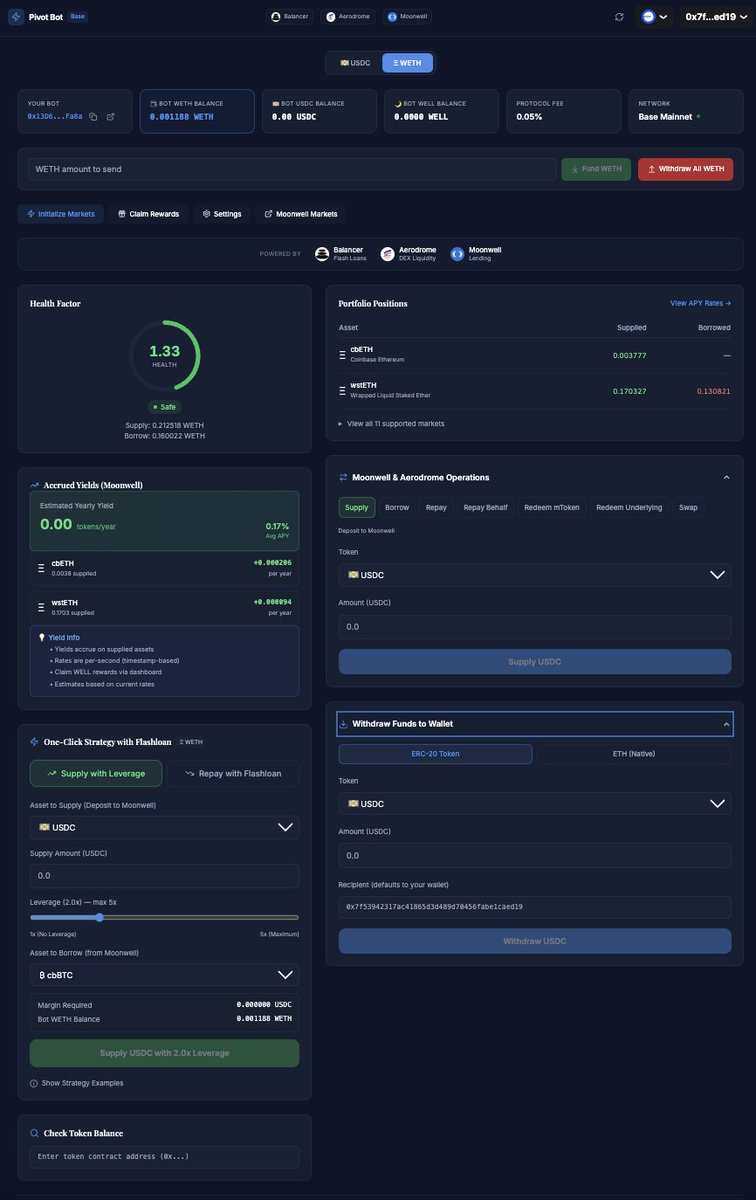Click the Base network badge next to Pivot Bot
The image size is (756, 1200).
78,17
